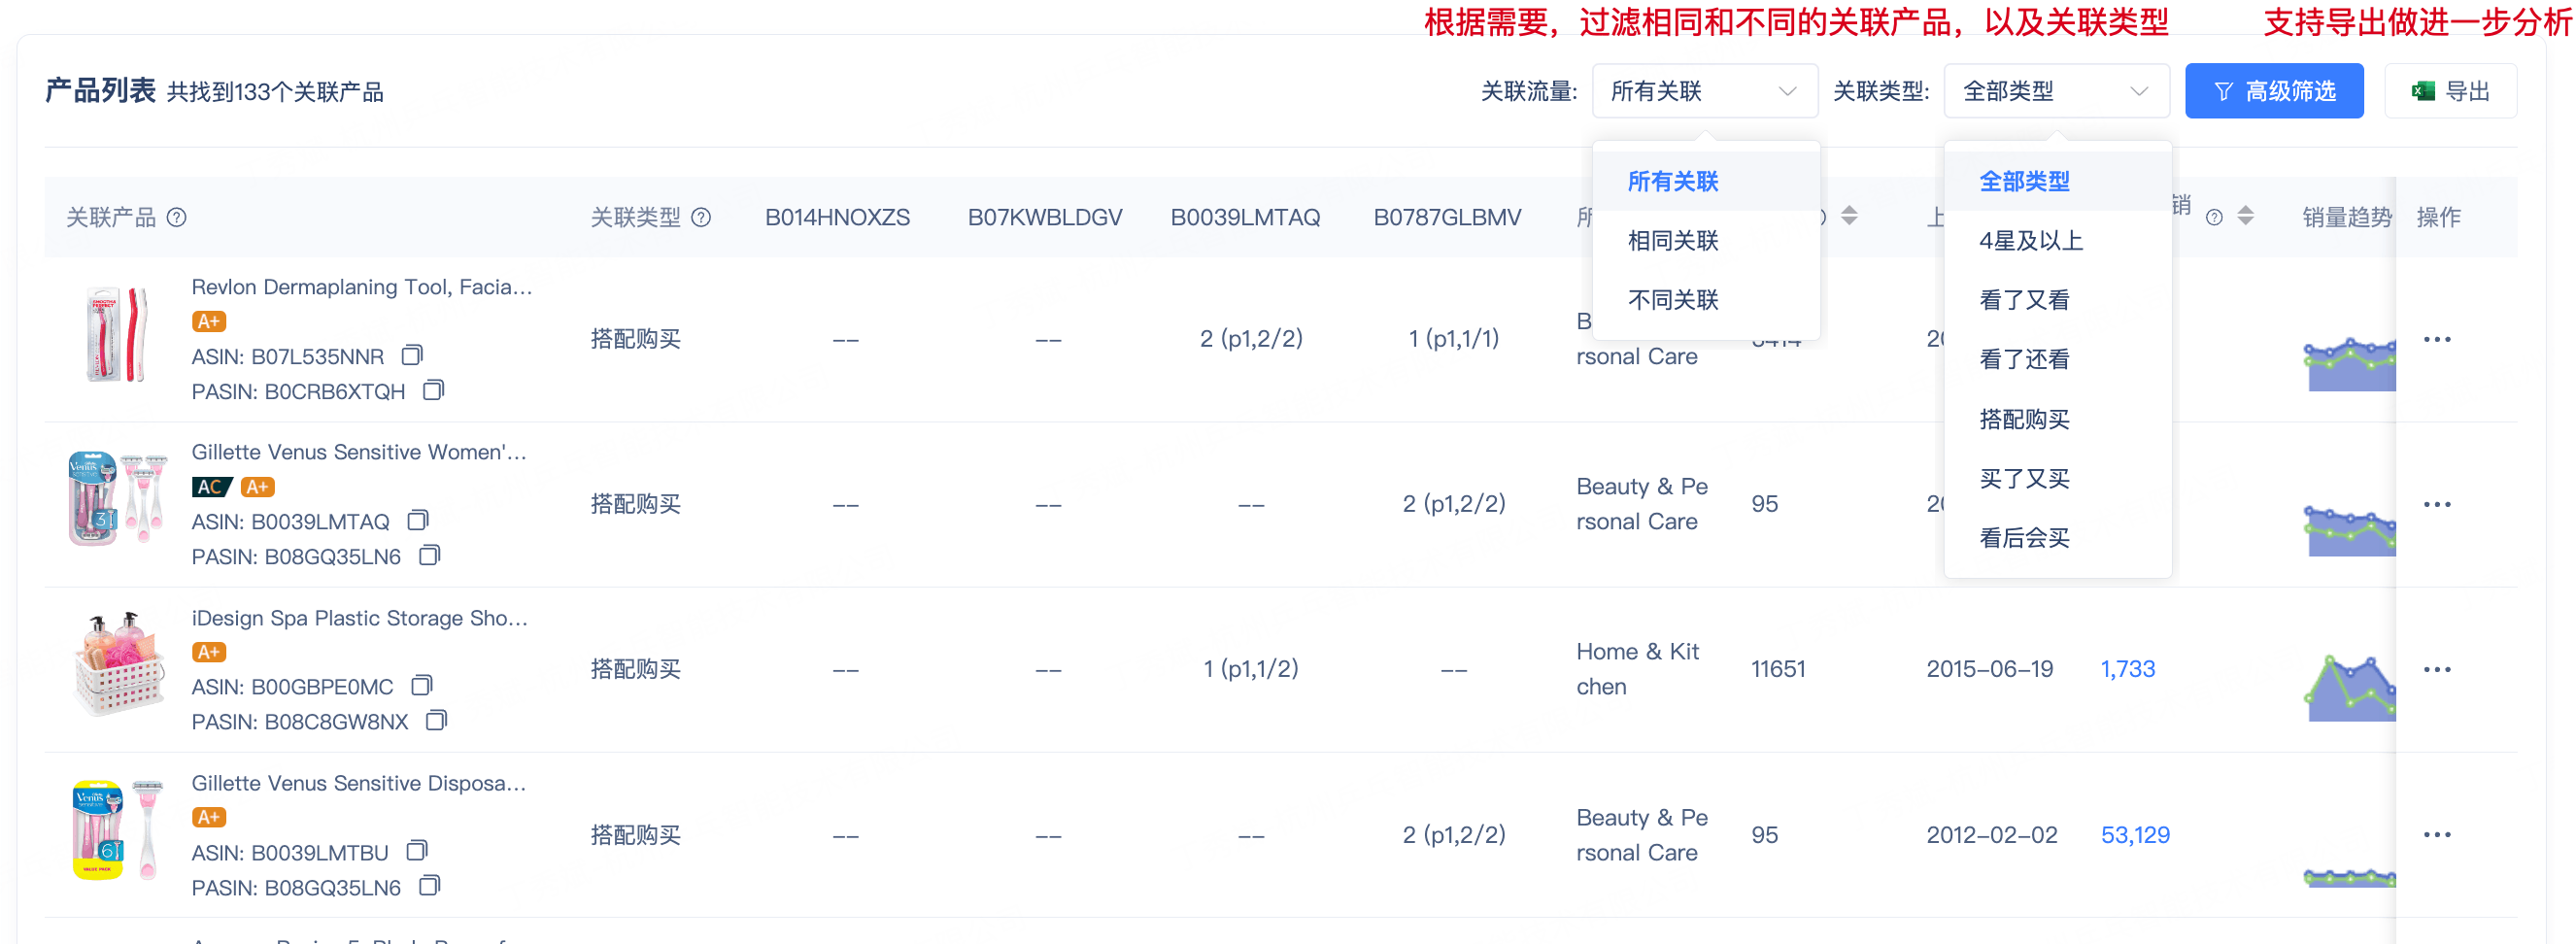View sales trend chart for iDesign row

click(x=2349, y=688)
